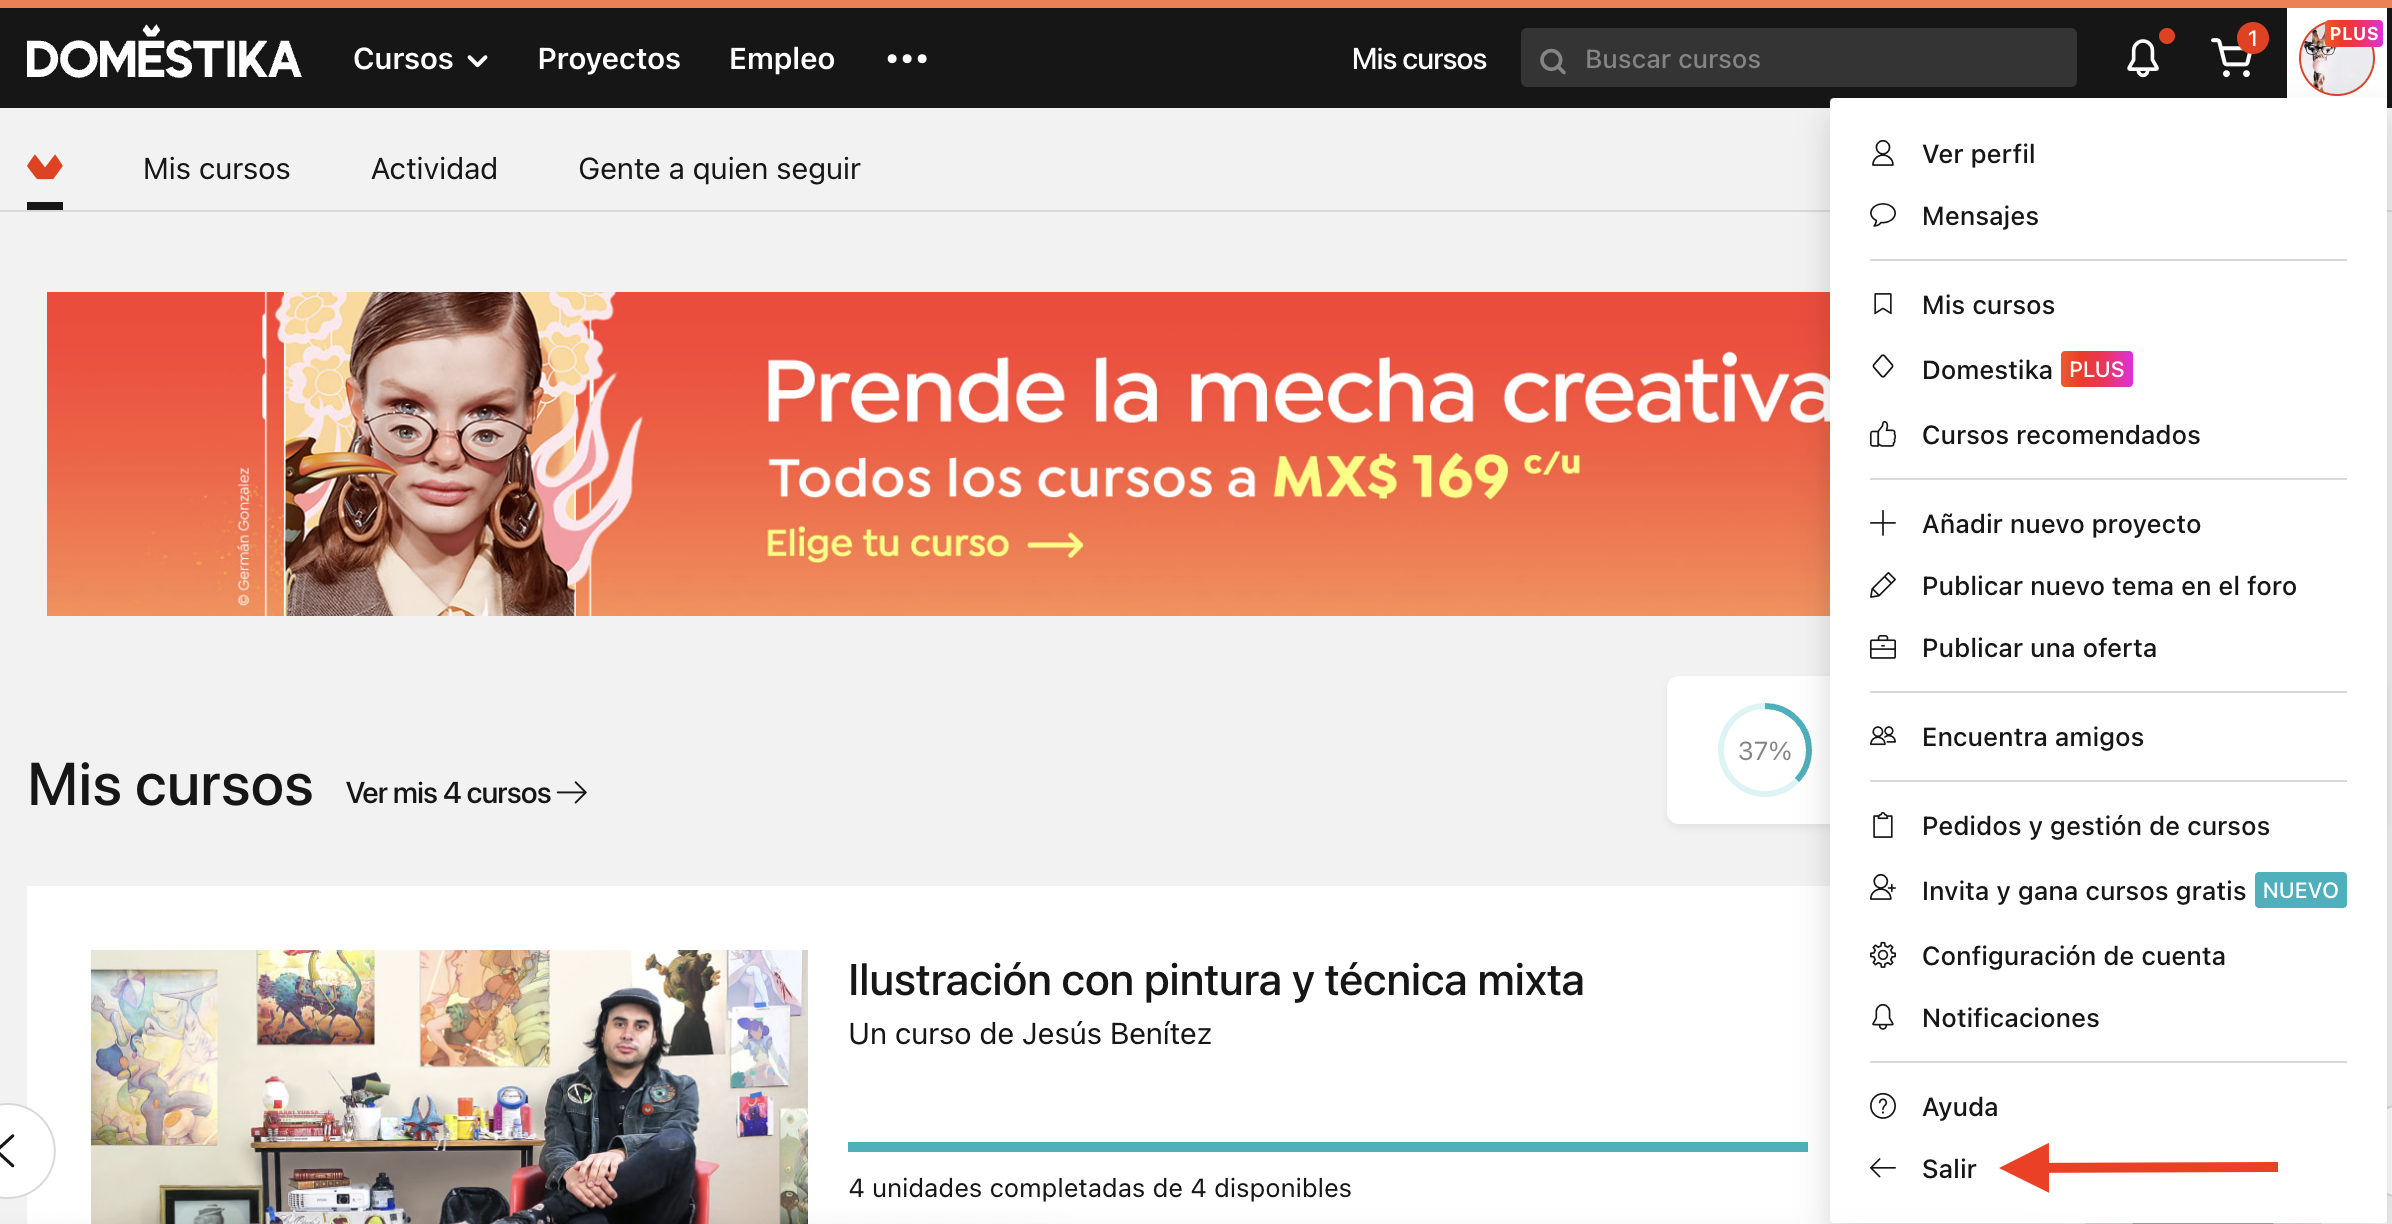2392x1224 pixels.
Task: Open Configuración de cuenta
Action: tap(2074, 956)
